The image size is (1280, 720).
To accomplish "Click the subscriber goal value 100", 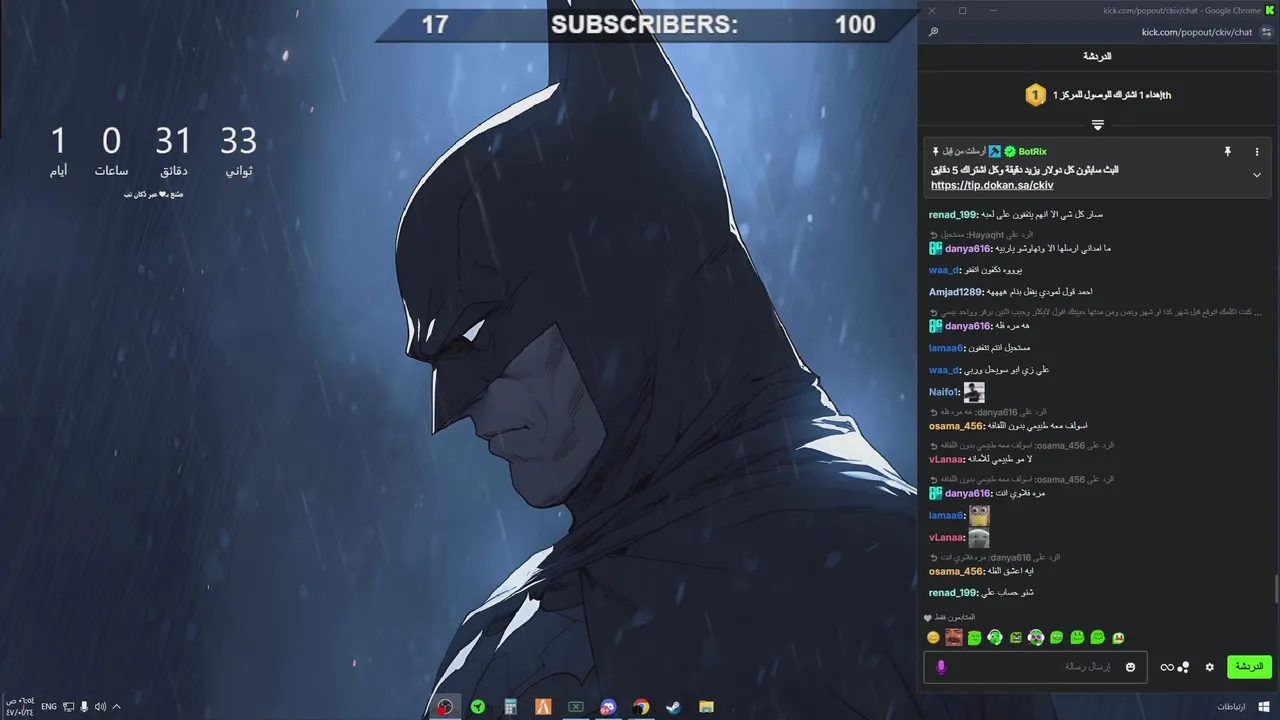I will pos(855,25).
